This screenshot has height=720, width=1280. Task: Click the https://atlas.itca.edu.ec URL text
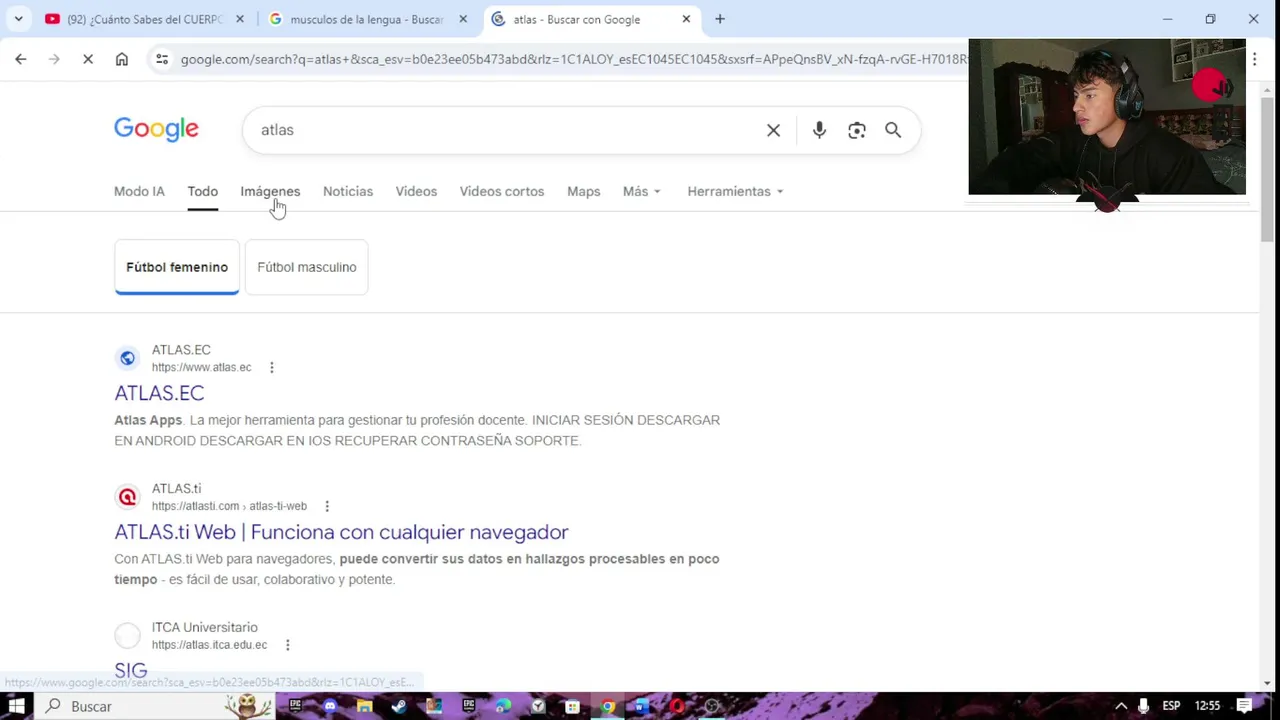pos(210,645)
